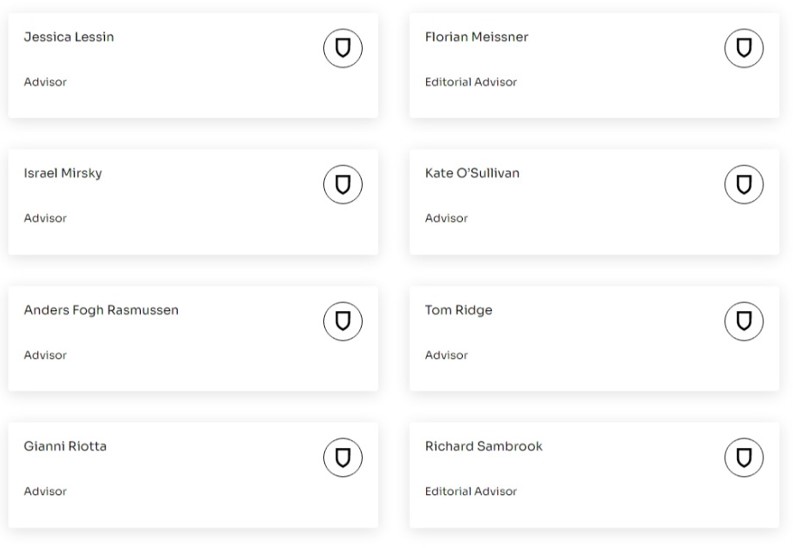Click the Anders Fogh Rasmussen name
793x548 pixels.
[101, 310]
